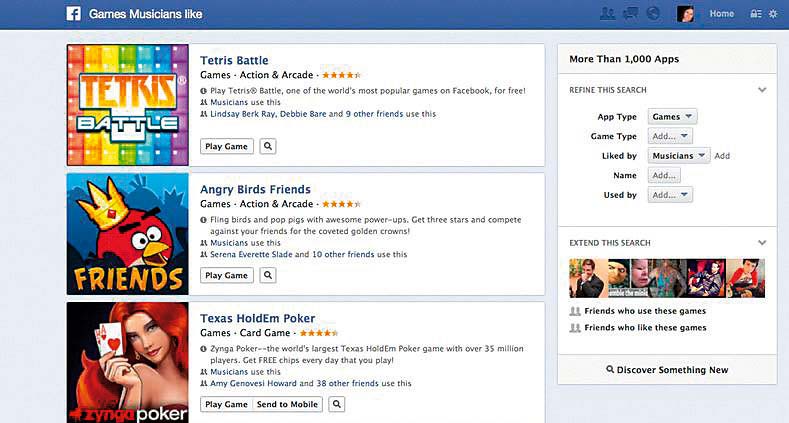Open Zynga Poker game thumbnail
Image resolution: width=789 pixels, height=423 pixels.
[x=128, y=363]
